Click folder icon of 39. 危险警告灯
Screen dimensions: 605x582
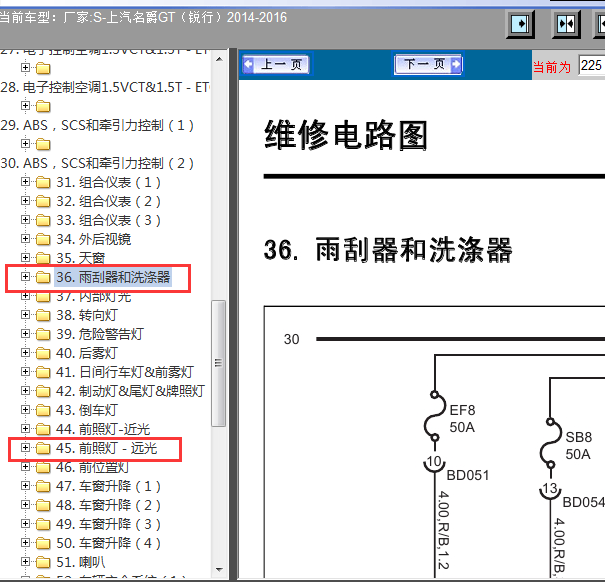tap(43, 334)
